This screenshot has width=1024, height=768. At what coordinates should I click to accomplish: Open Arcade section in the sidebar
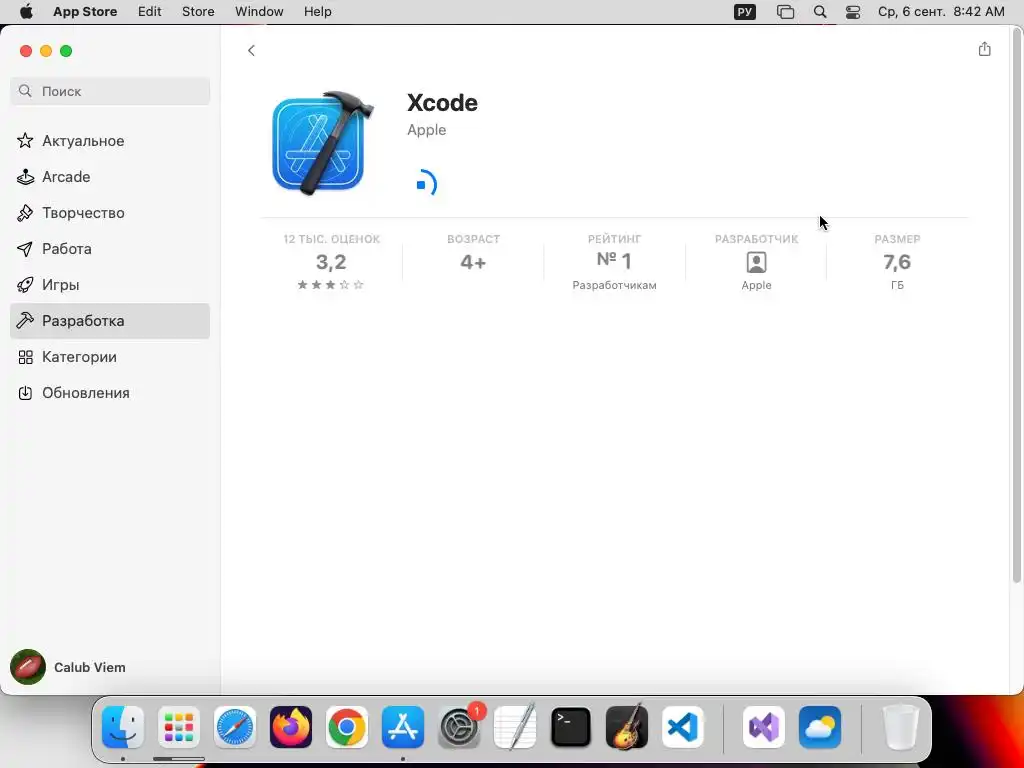pyautogui.click(x=110, y=176)
